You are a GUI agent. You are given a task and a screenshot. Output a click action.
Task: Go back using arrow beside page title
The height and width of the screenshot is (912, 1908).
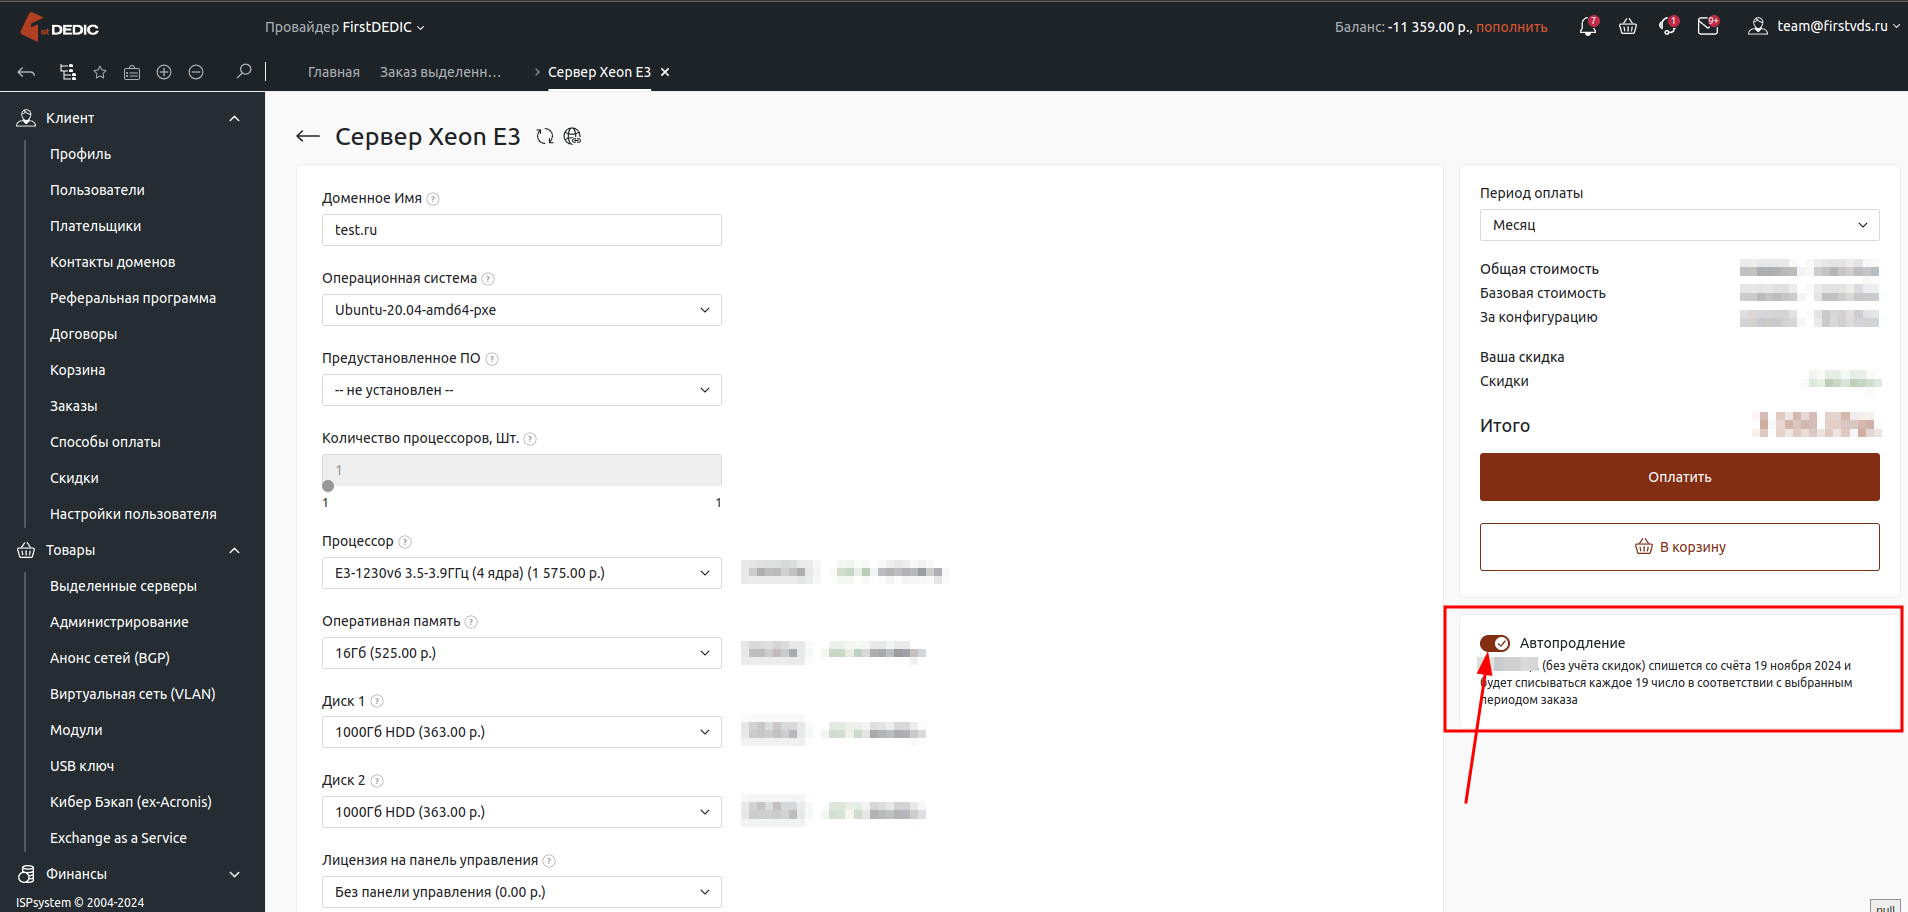[x=308, y=137]
